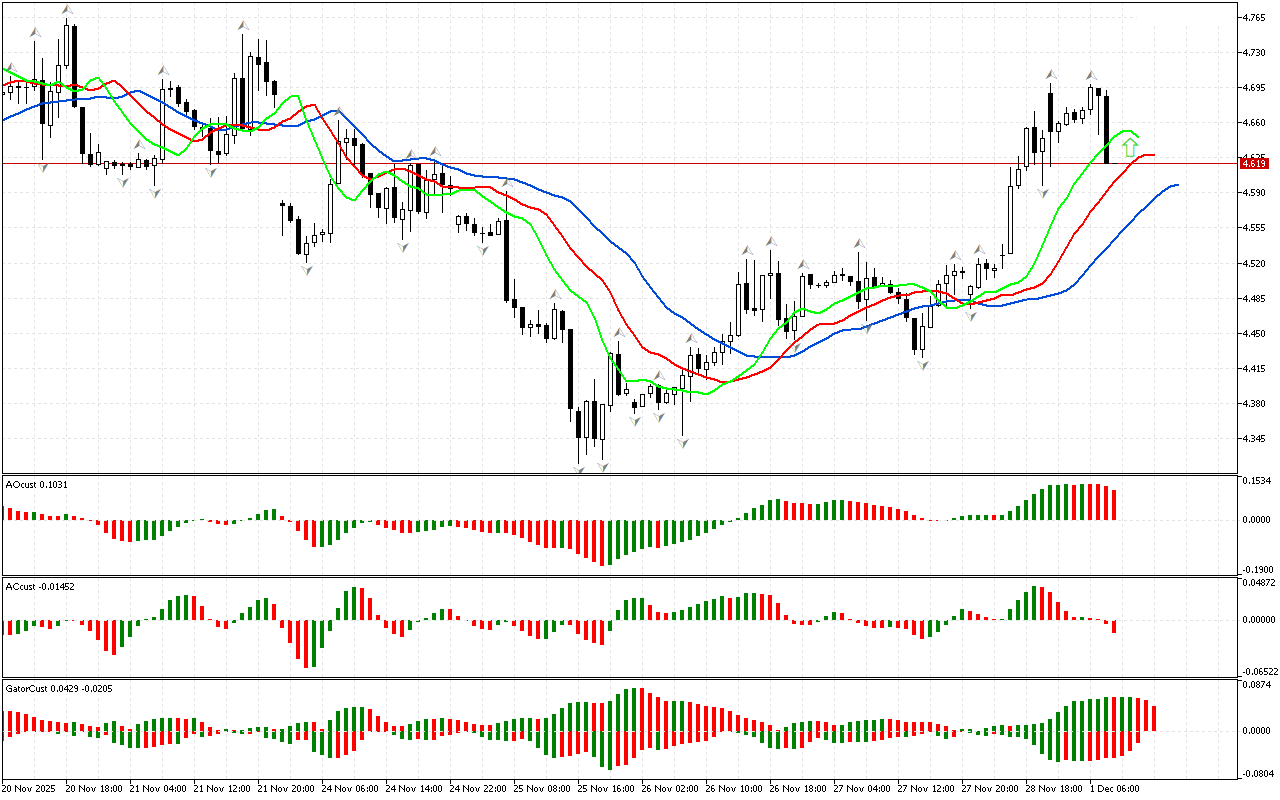Click the up fractal arrow above the rightmost peak
The image size is (1280, 800).
(1092, 75)
